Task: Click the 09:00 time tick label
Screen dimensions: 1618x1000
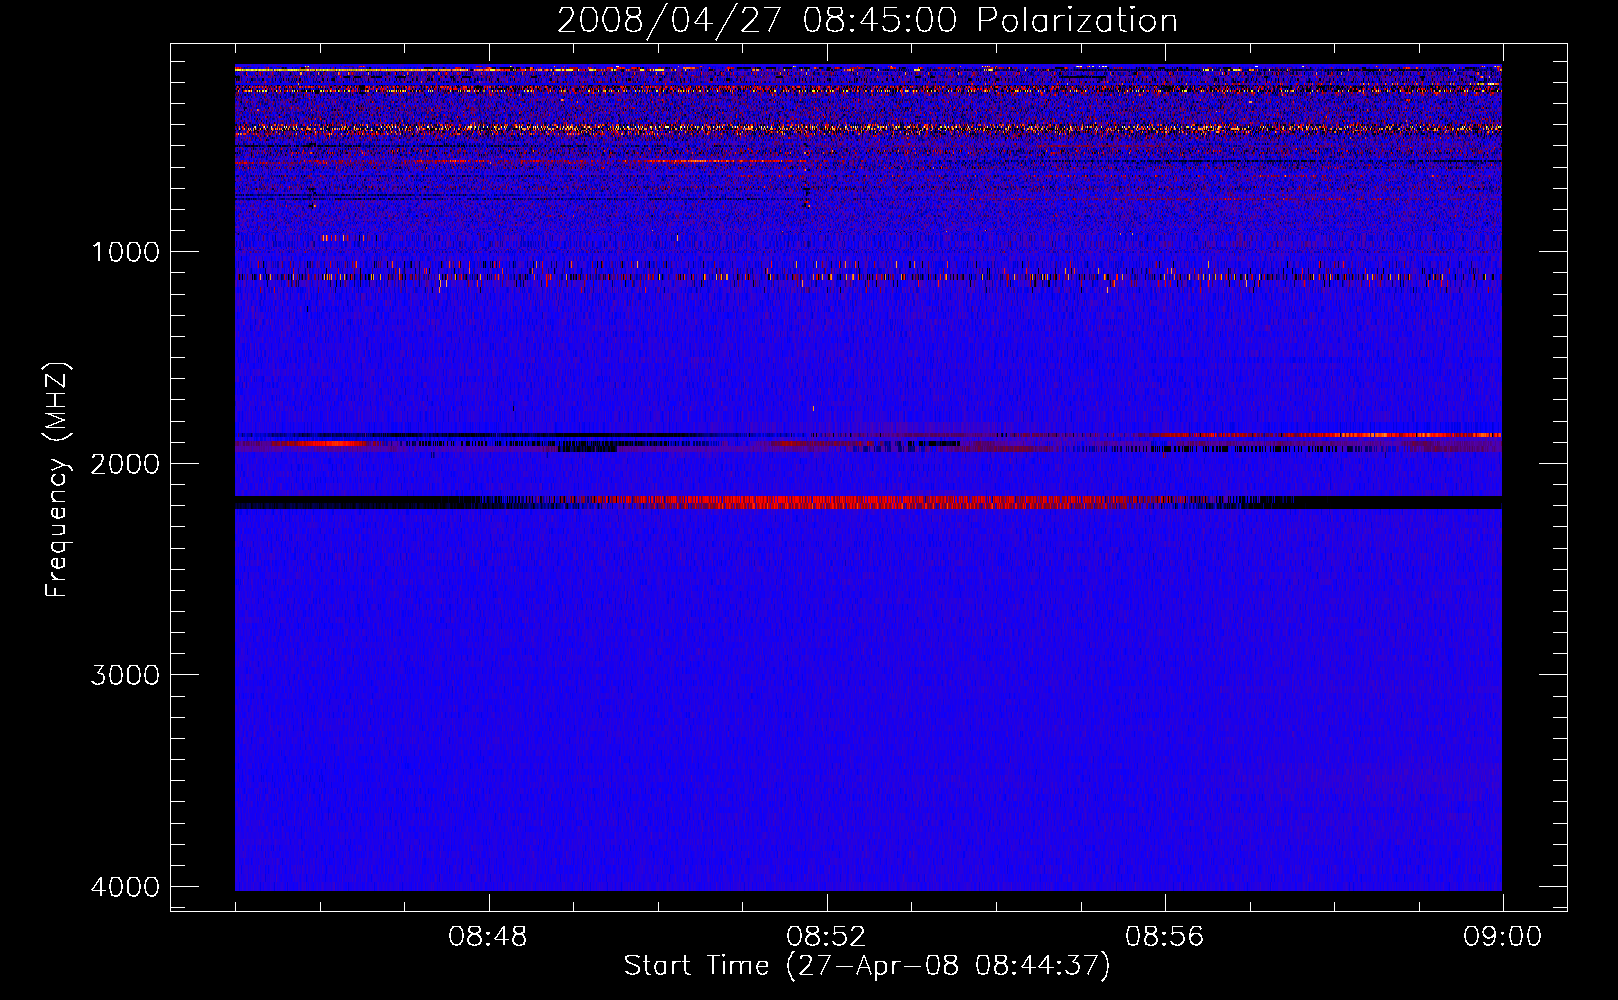Action: pyautogui.click(x=1502, y=937)
